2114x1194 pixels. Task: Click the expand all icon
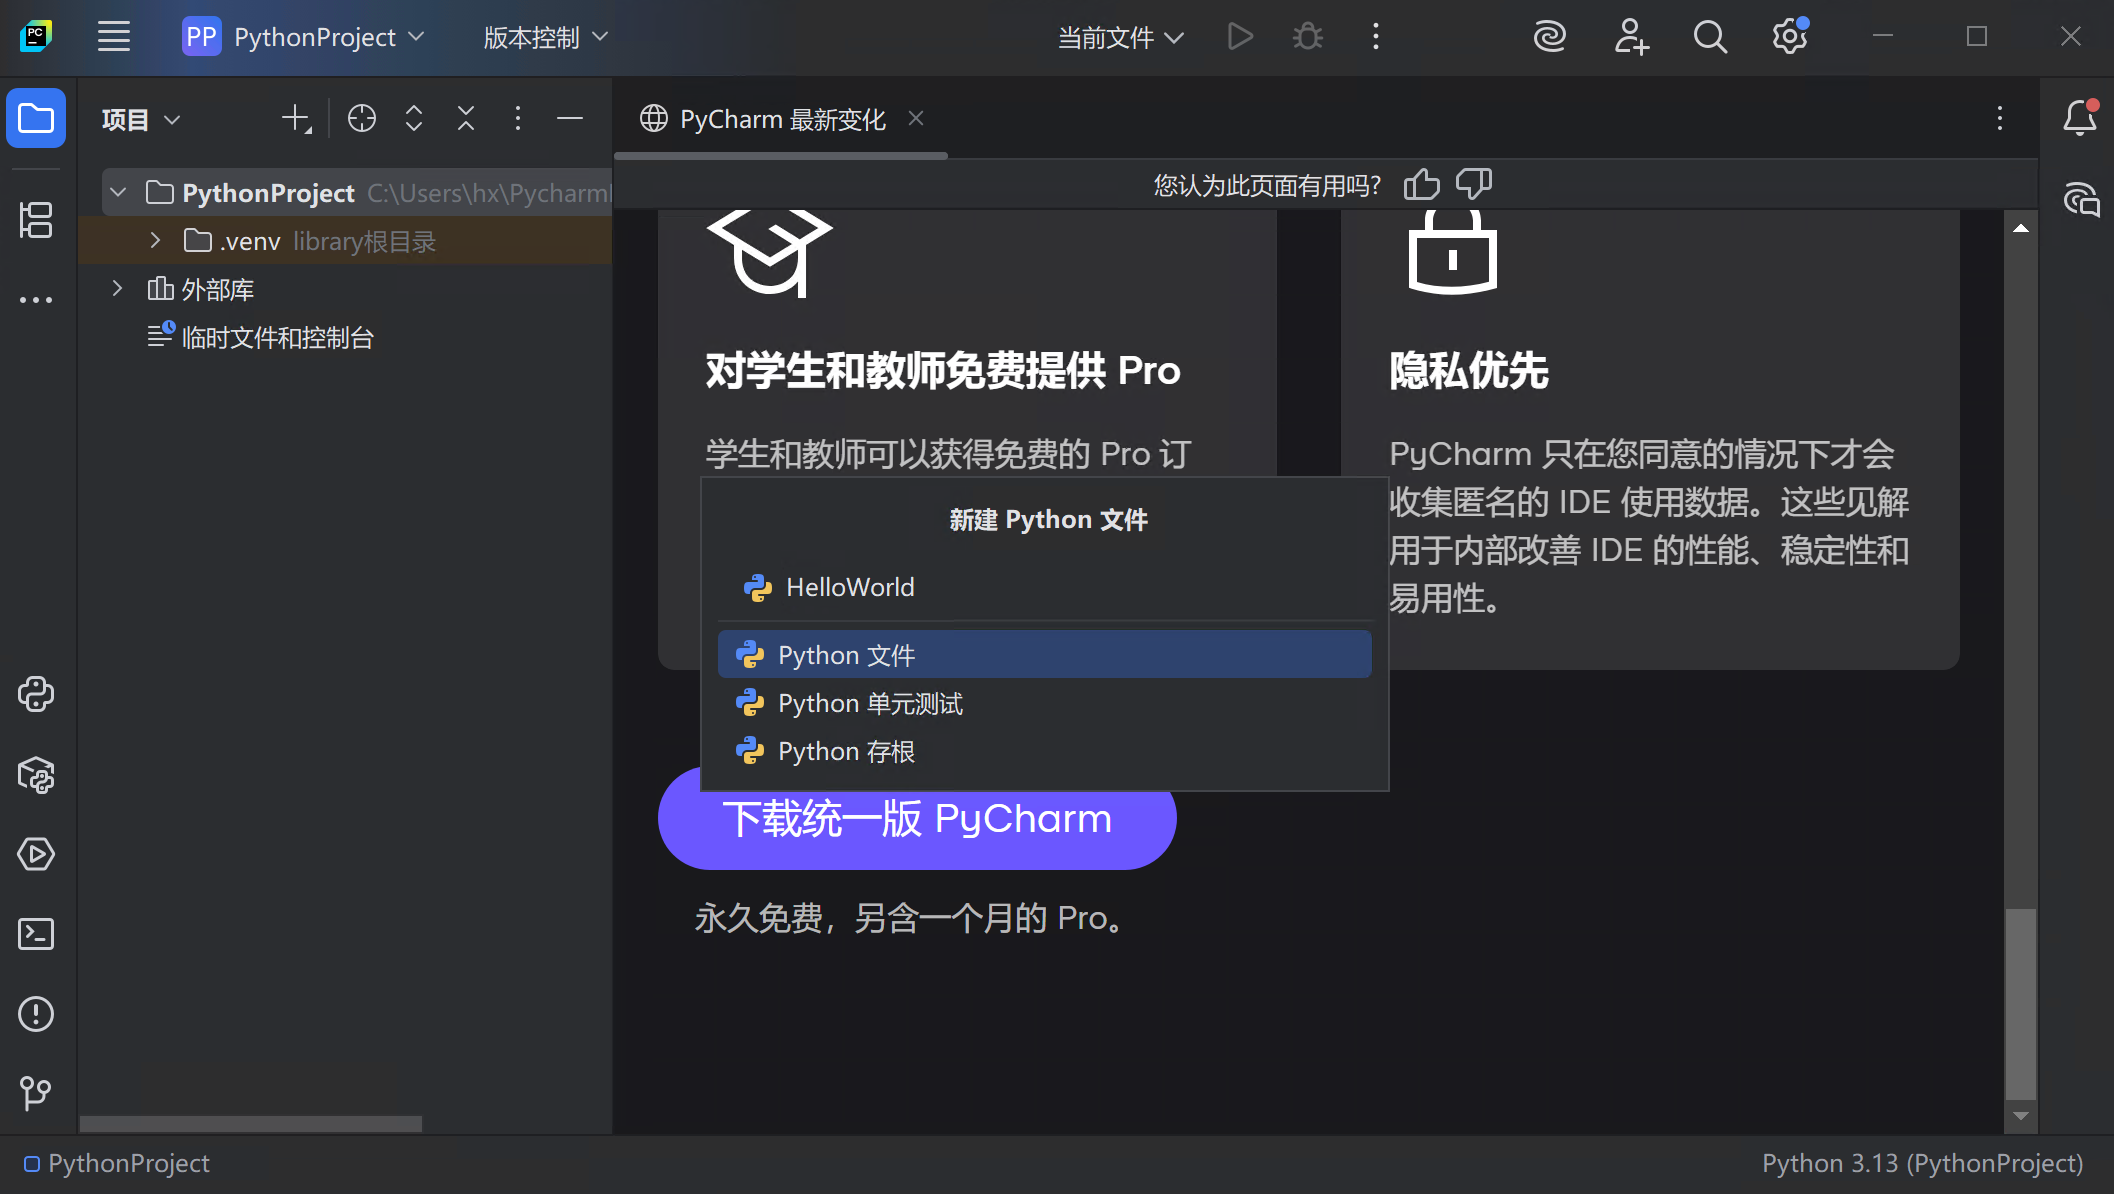pyautogui.click(x=414, y=119)
